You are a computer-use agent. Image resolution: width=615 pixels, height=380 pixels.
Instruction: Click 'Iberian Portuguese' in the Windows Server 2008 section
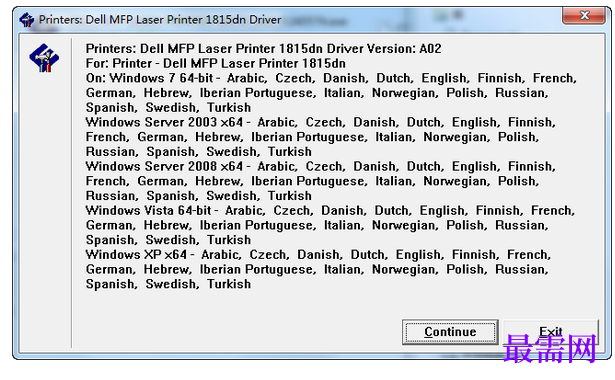(309, 181)
